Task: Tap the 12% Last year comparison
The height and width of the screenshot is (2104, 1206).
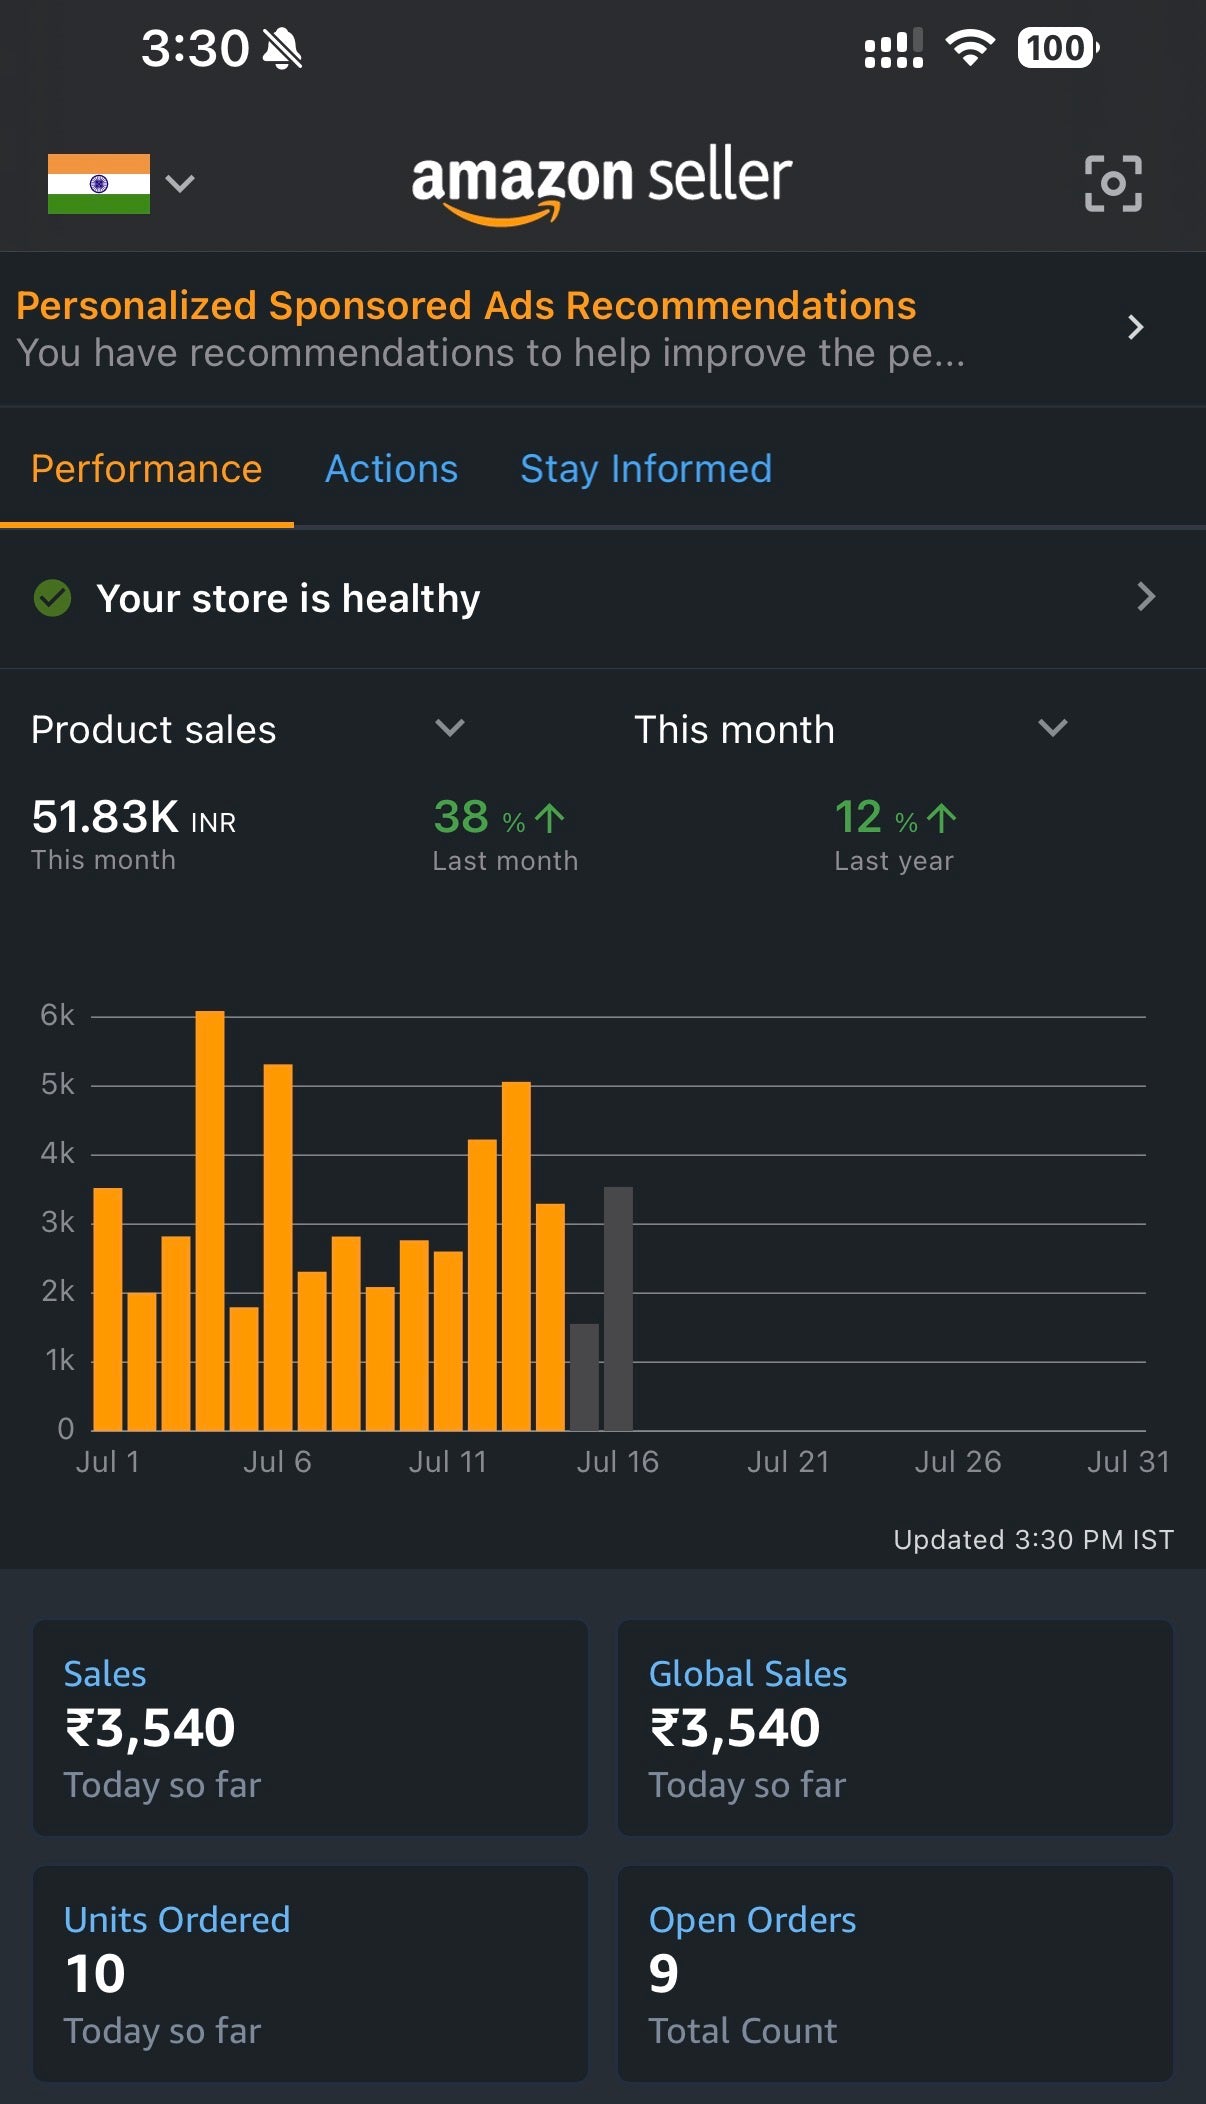Action: [895, 834]
